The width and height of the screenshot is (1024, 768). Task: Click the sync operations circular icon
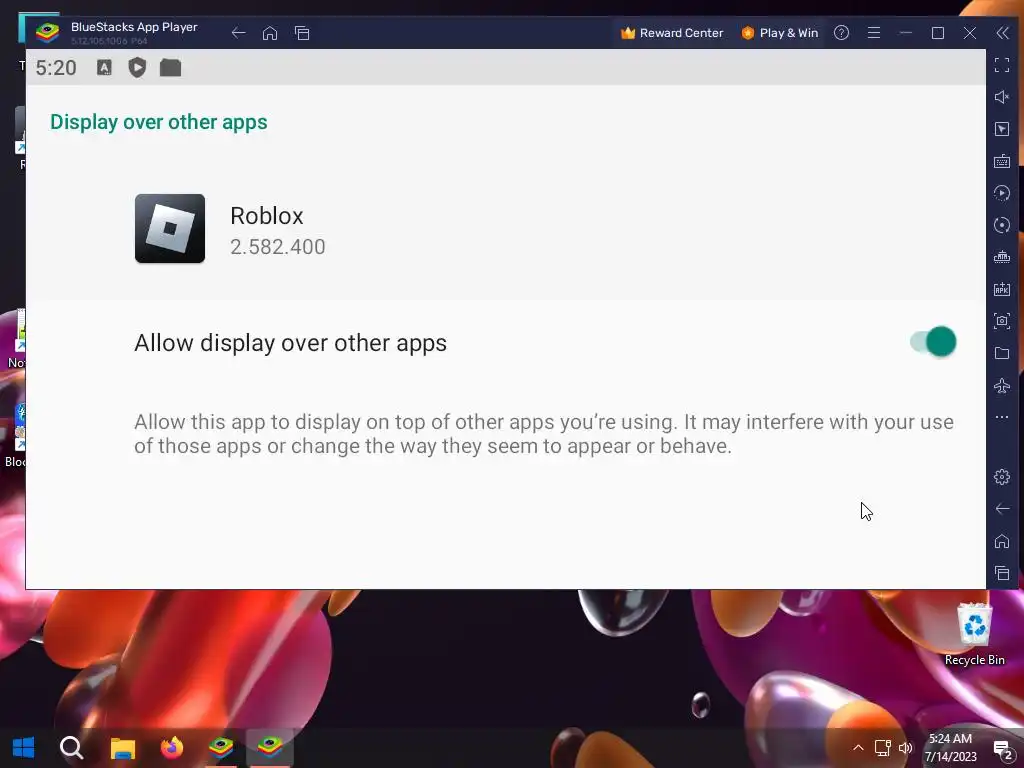pos(1002,225)
